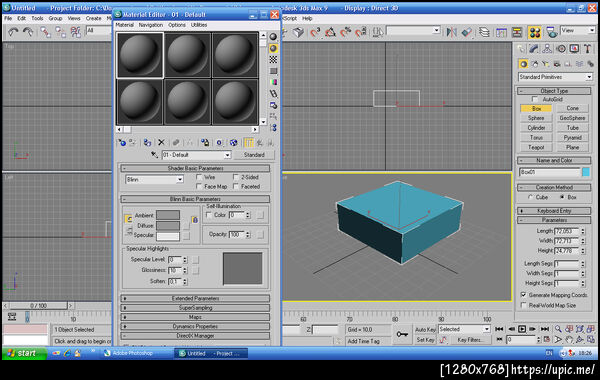
Task: Switch to the Display command panel tab
Action: click(574, 49)
